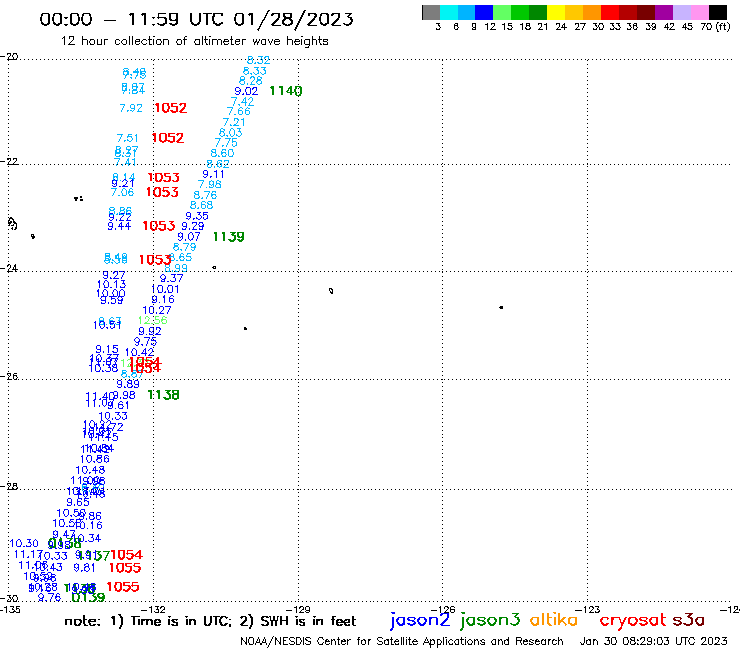This screenshot has height=650, width=740.
Task: Click wave height value 9.02
Action: (246, 92)
